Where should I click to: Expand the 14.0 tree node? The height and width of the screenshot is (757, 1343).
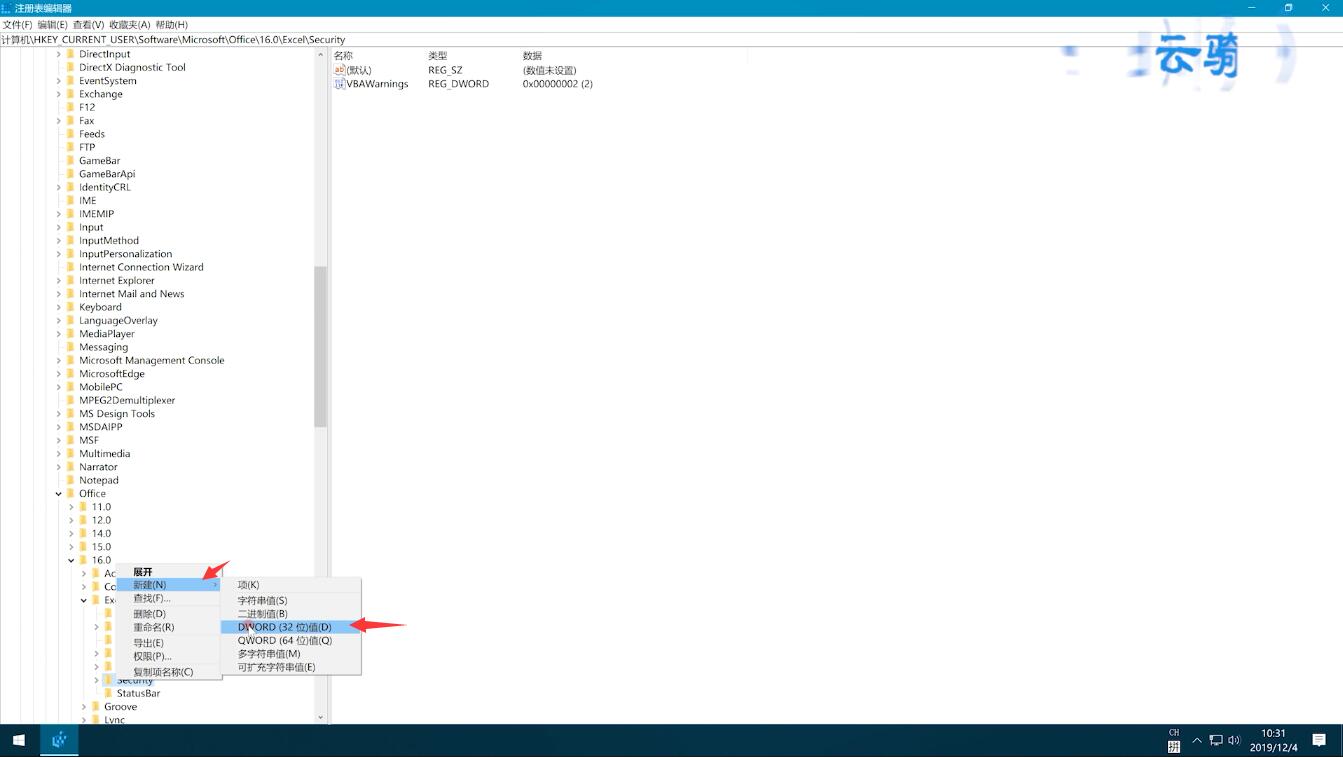(71, 533)
